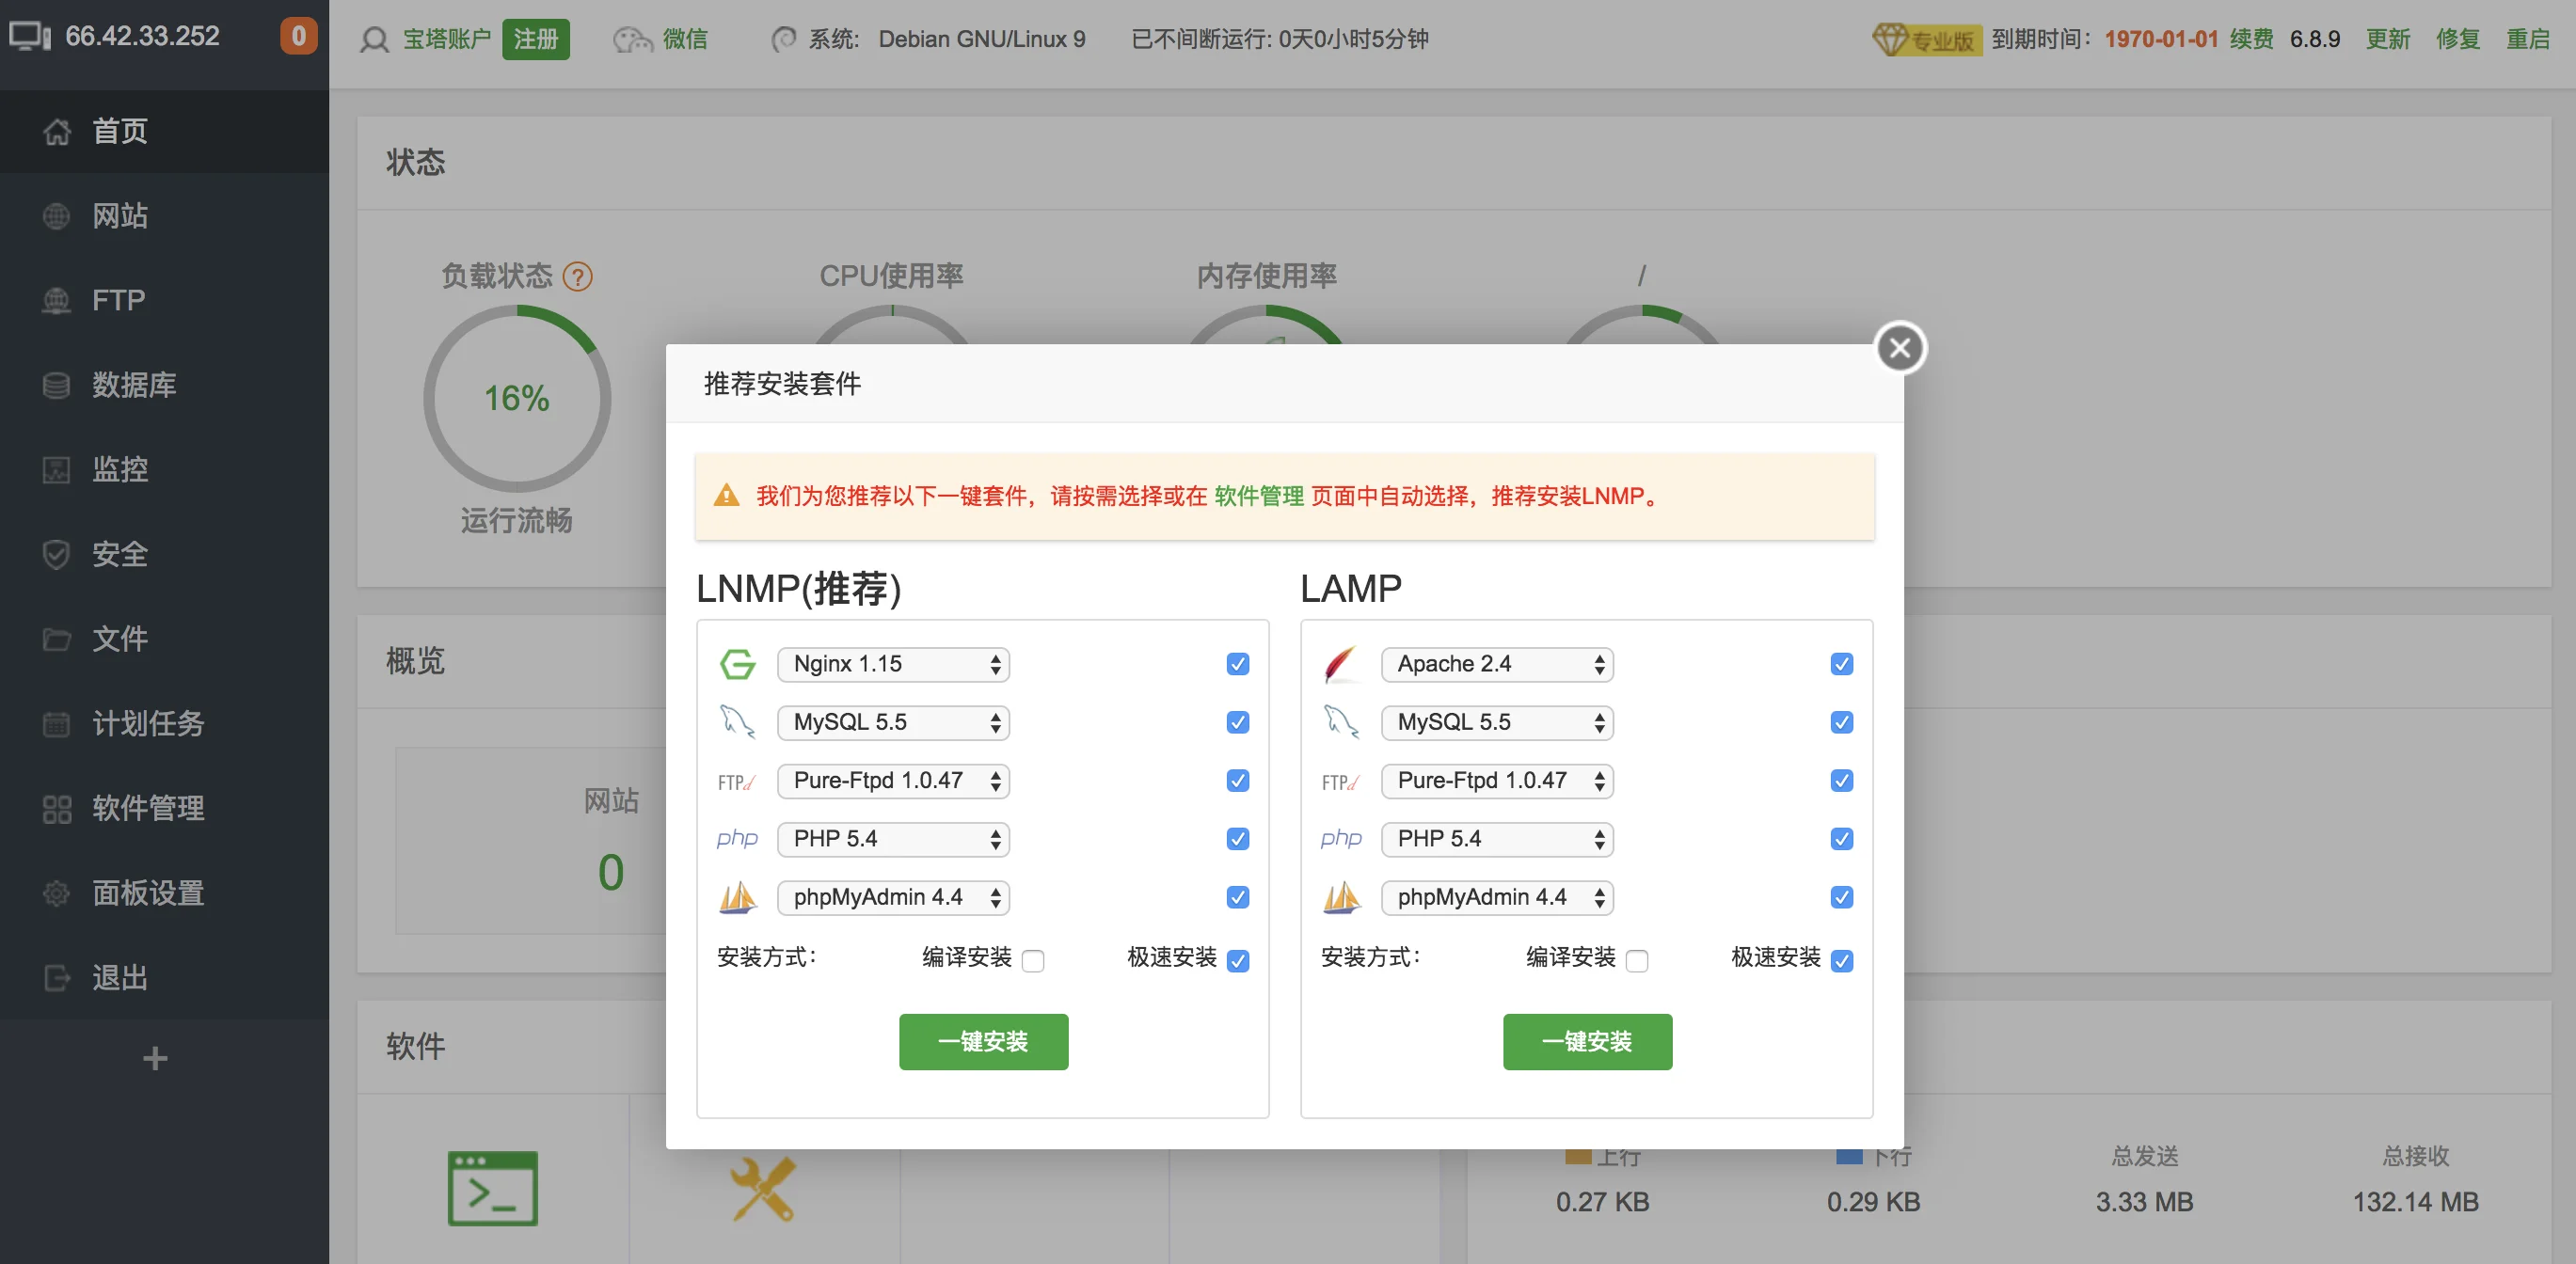2576x1264 pixels.
Task: Click the FTP icon in LNMP list
Action: click(x=737, y=782)
